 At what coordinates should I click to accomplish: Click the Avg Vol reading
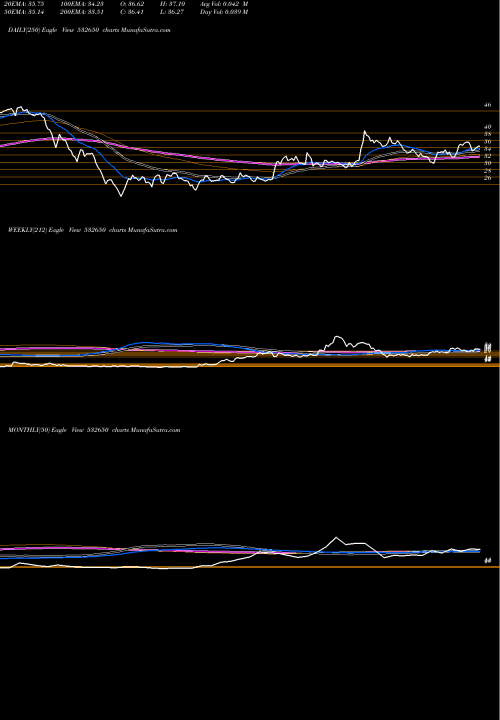[x=224, y=4]
